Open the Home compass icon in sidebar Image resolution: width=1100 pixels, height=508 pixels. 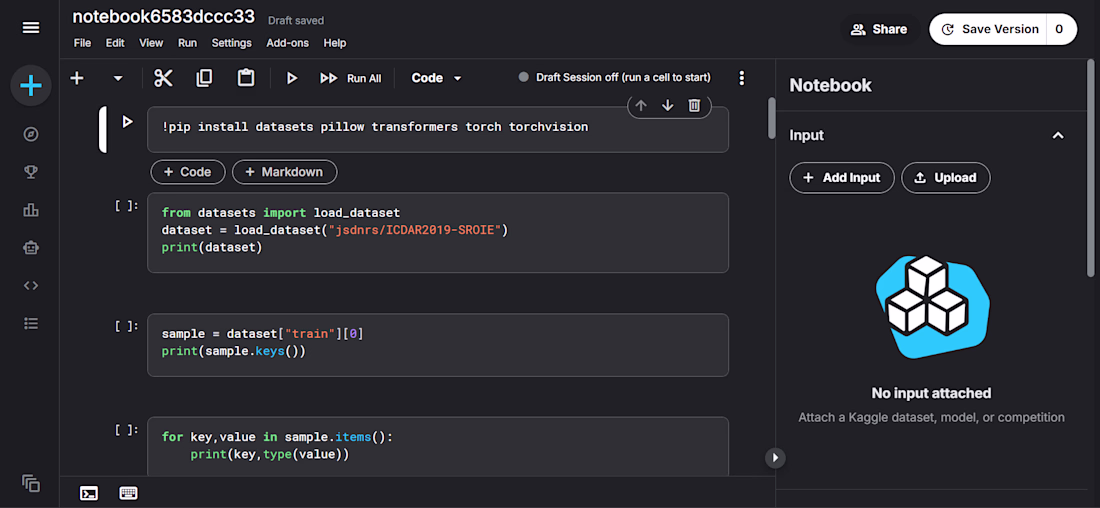pos(31,134)
